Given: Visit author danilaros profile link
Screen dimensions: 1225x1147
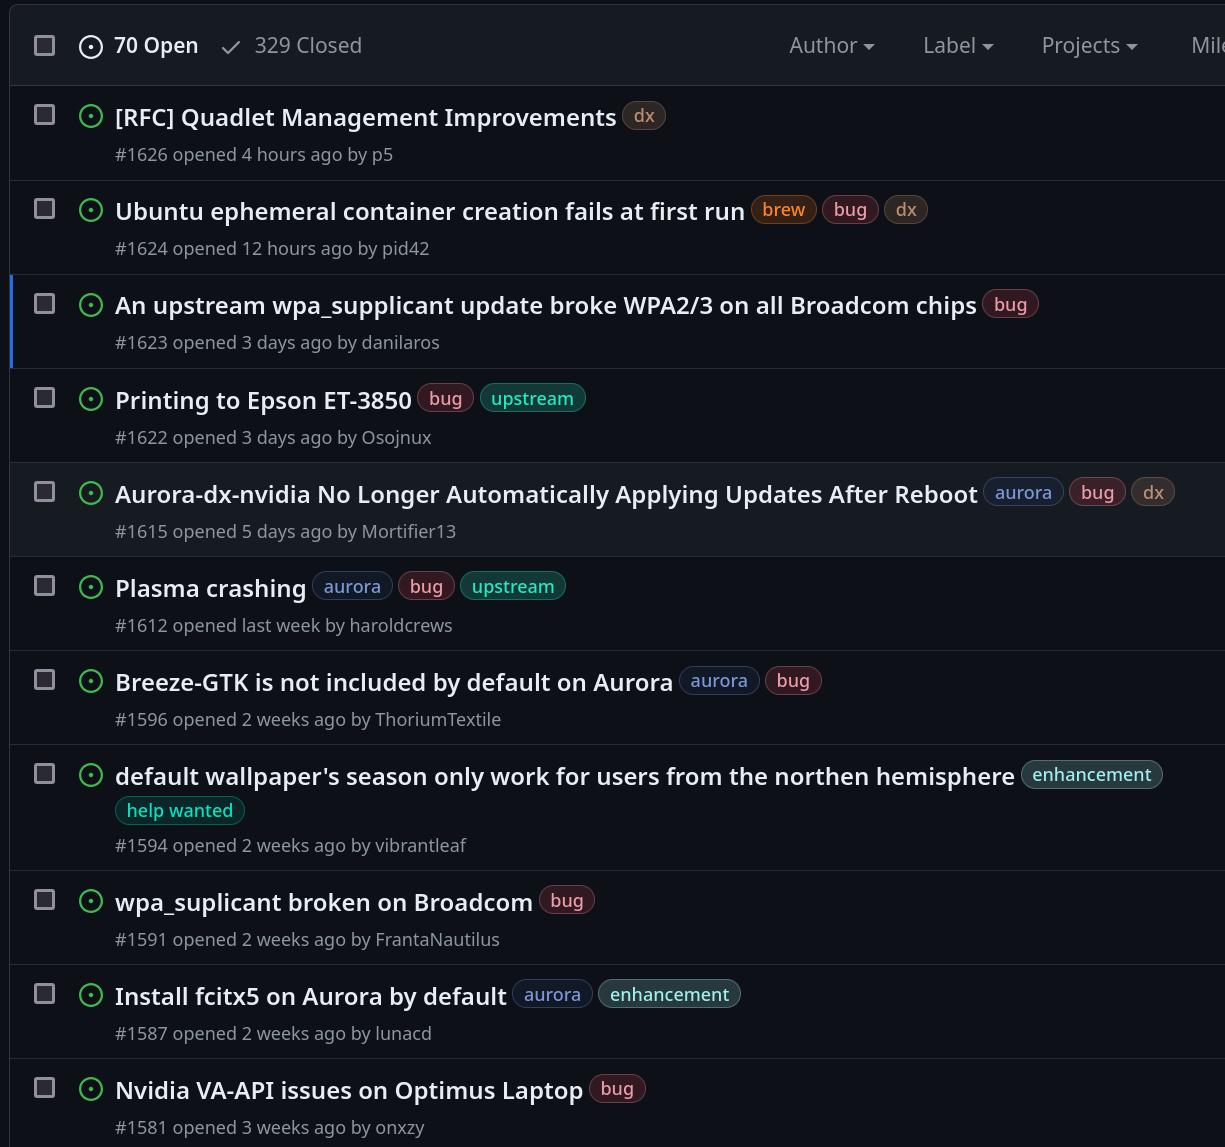Looking at the screenshot, I should coord(401,343).
